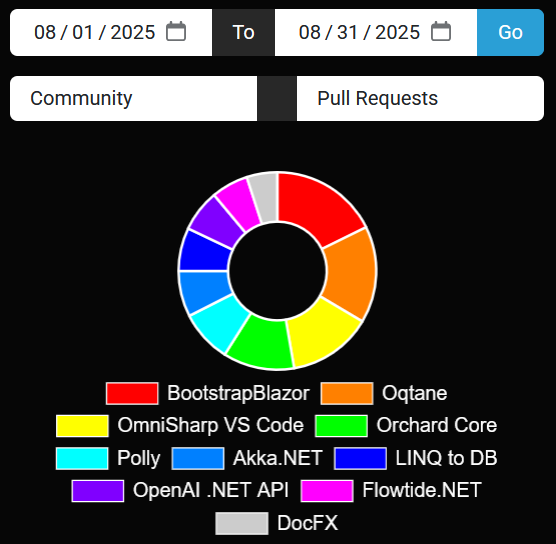Screen dimensions: 556x544
Task: Click the OmniSharp VS Code legend label
Action: point(211,425)
